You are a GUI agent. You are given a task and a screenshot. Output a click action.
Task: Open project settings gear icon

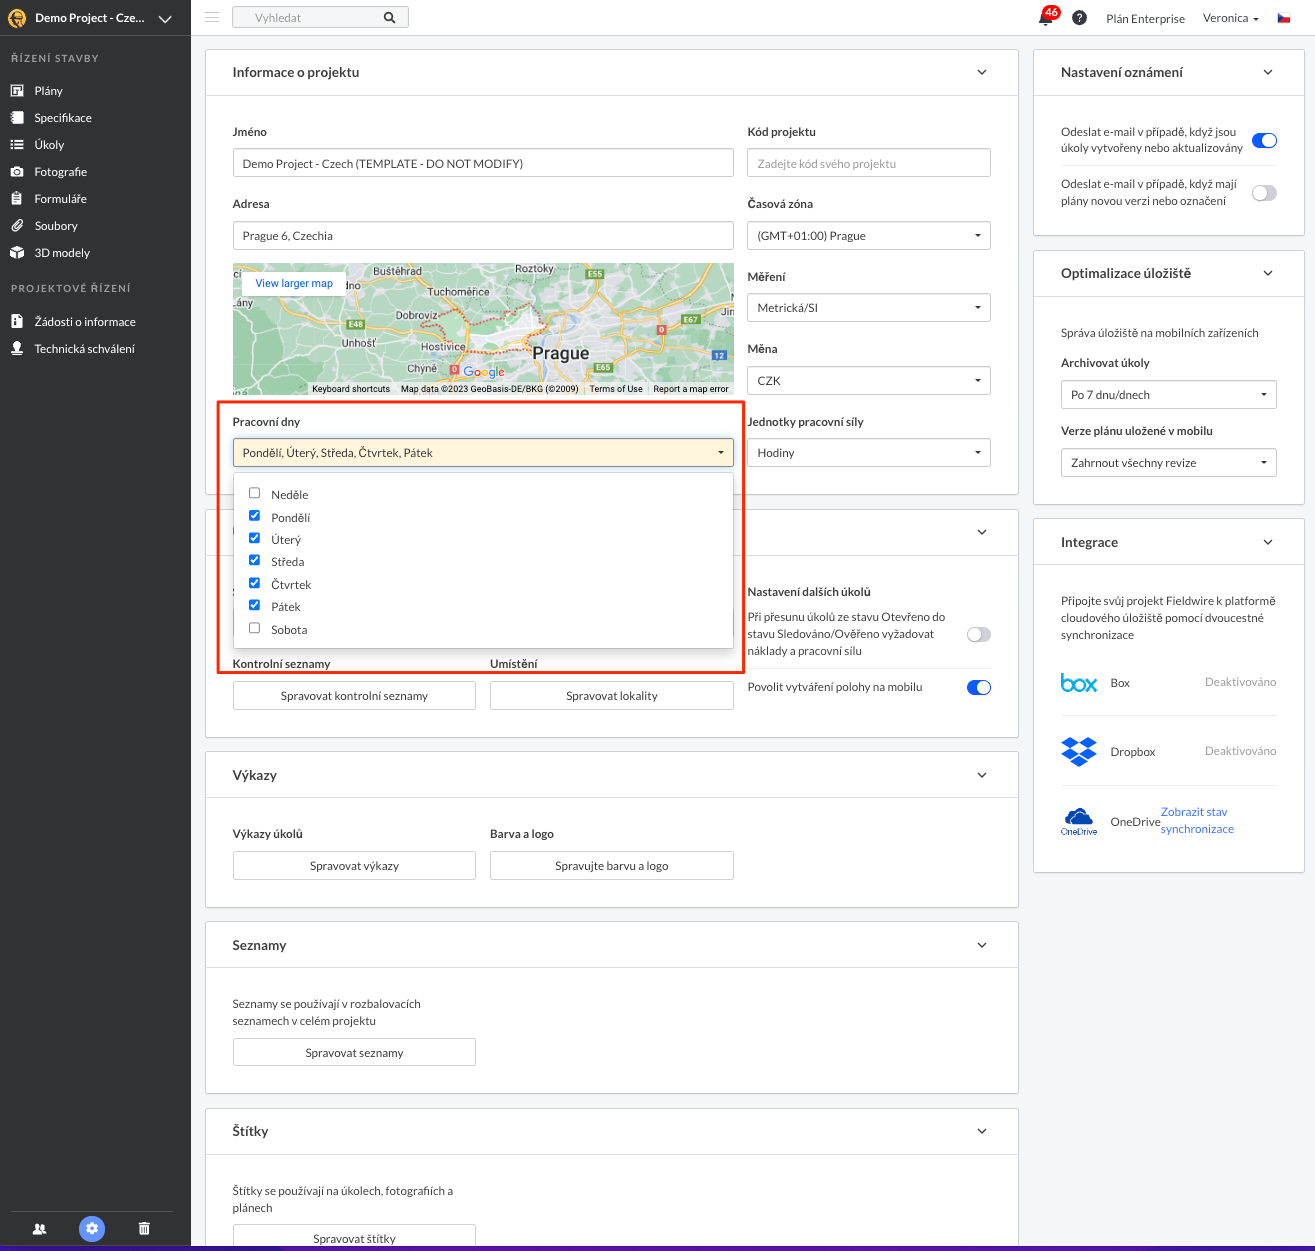pos(92,1228)
